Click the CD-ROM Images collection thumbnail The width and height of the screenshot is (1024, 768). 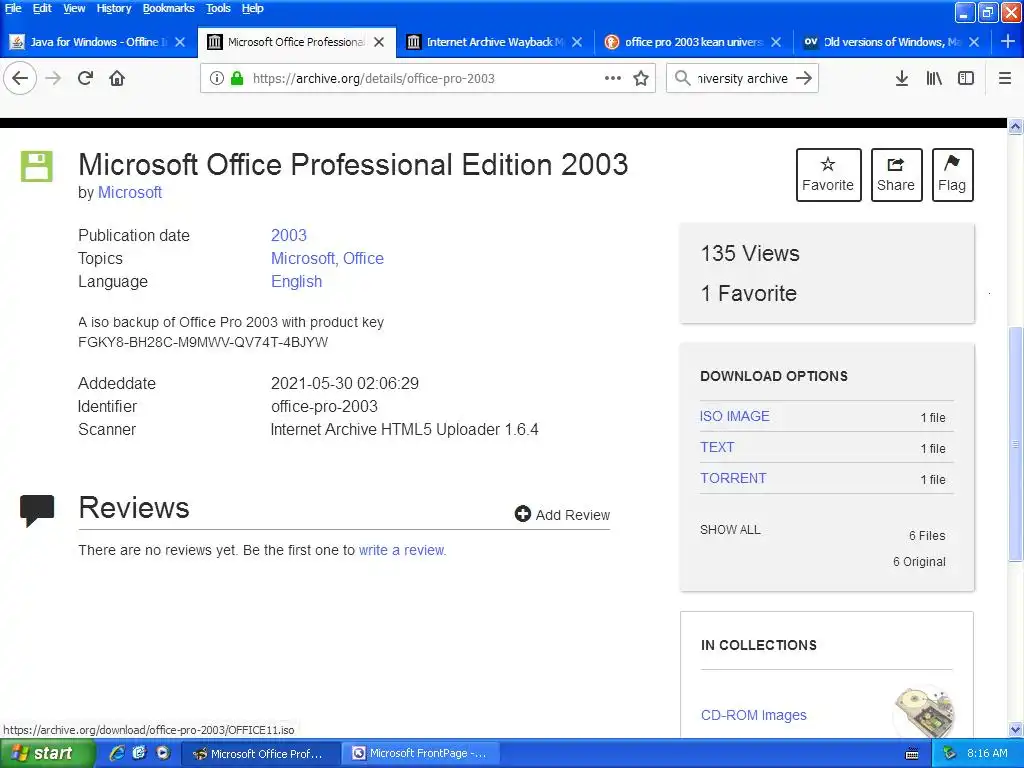pos(923,712)
